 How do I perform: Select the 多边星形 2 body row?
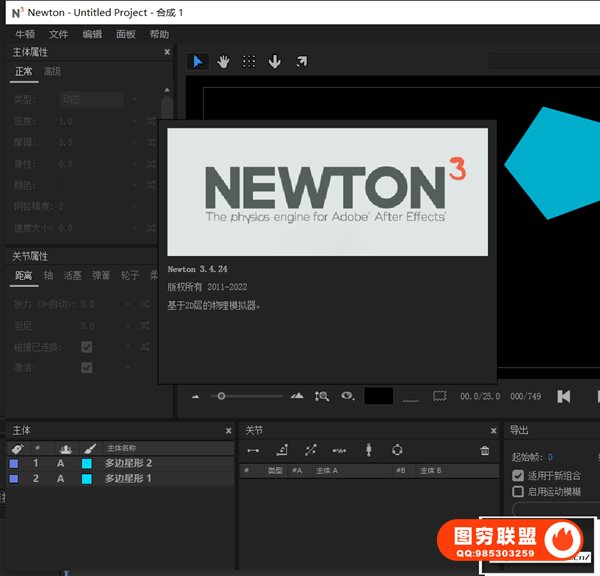pyautogui.click(x=128, y=464)
